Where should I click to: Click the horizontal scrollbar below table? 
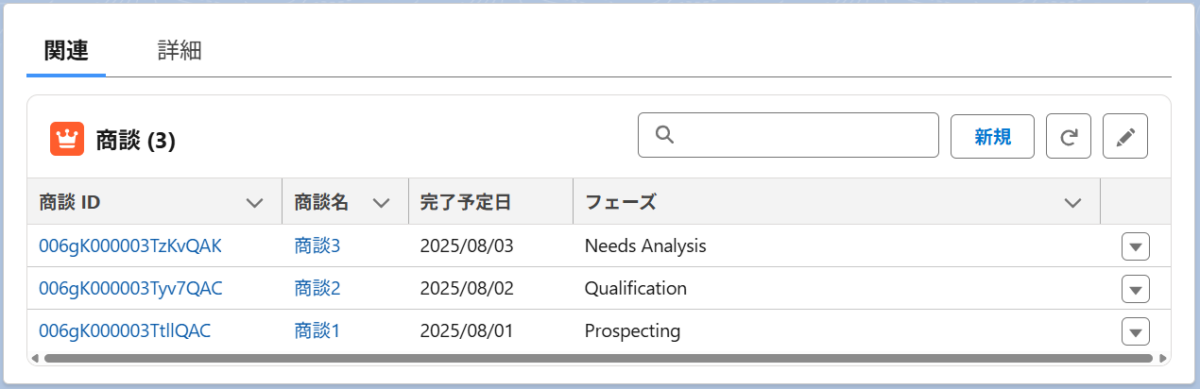click(598, 357)
